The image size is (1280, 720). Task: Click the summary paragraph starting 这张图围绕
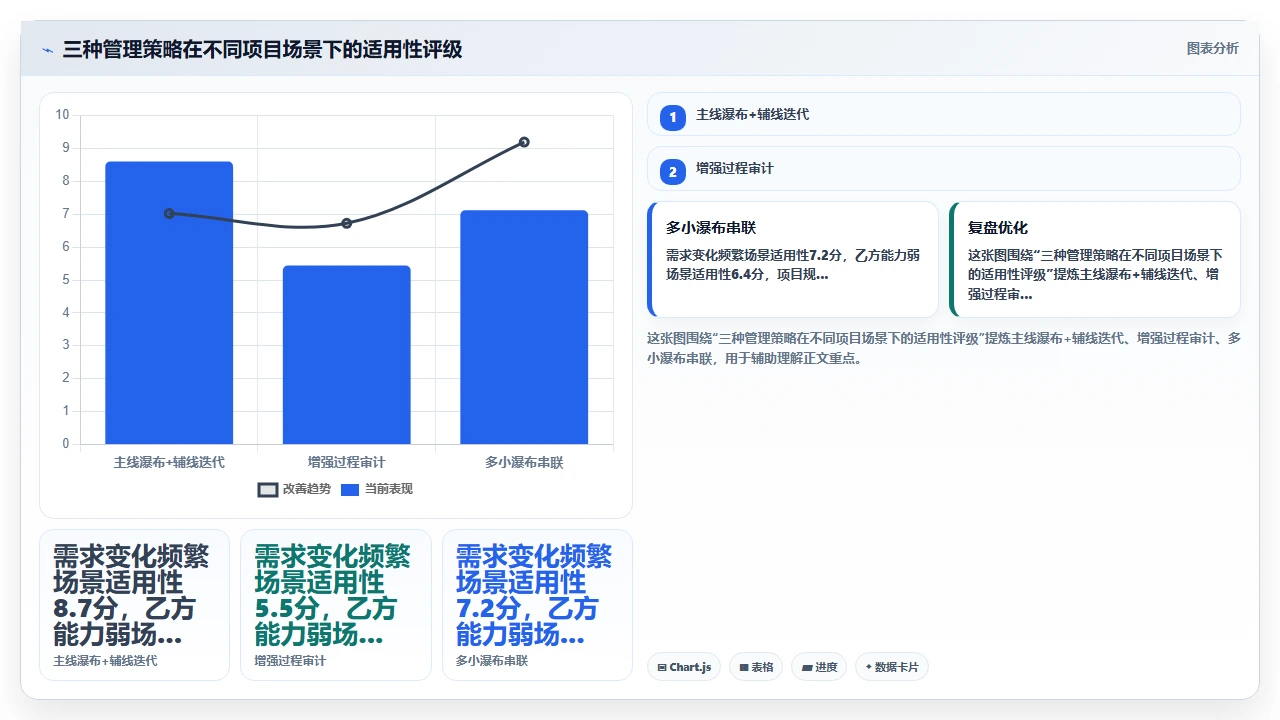point(944,348)
